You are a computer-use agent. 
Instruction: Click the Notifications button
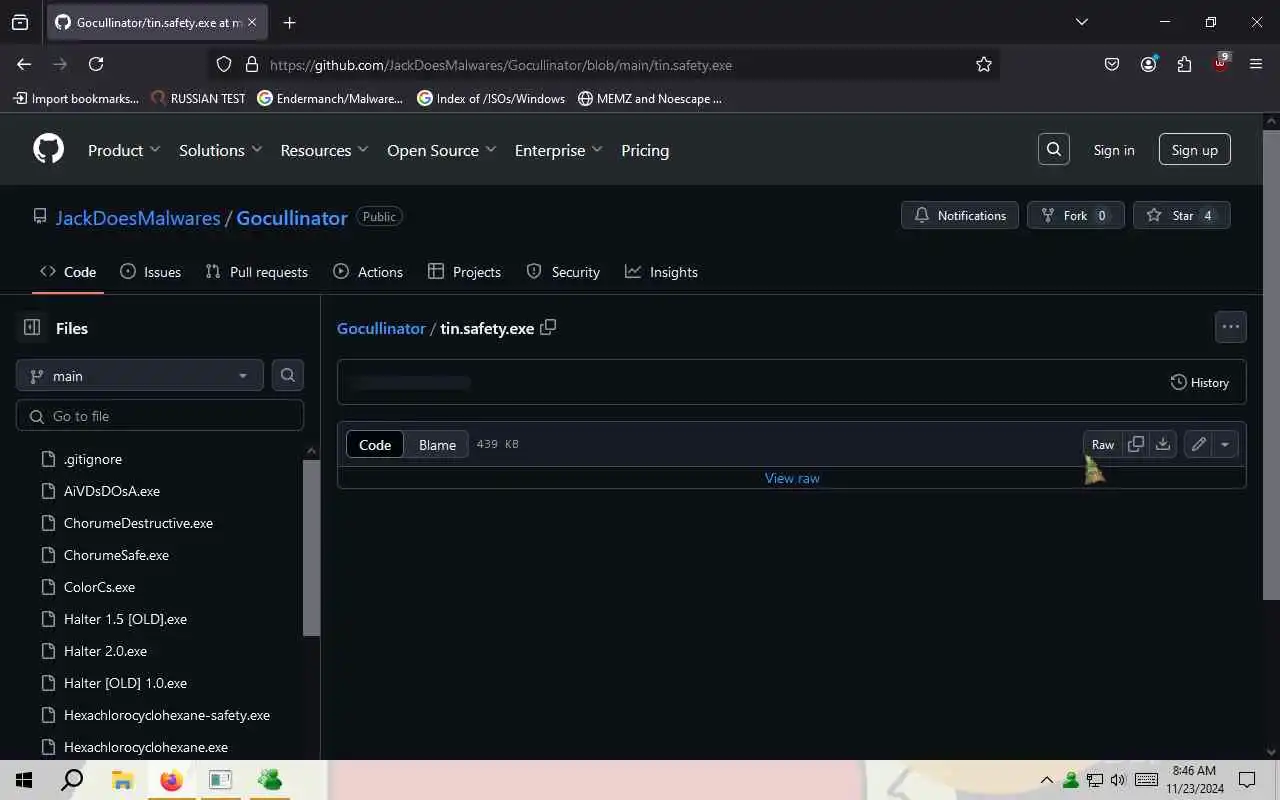960,216
